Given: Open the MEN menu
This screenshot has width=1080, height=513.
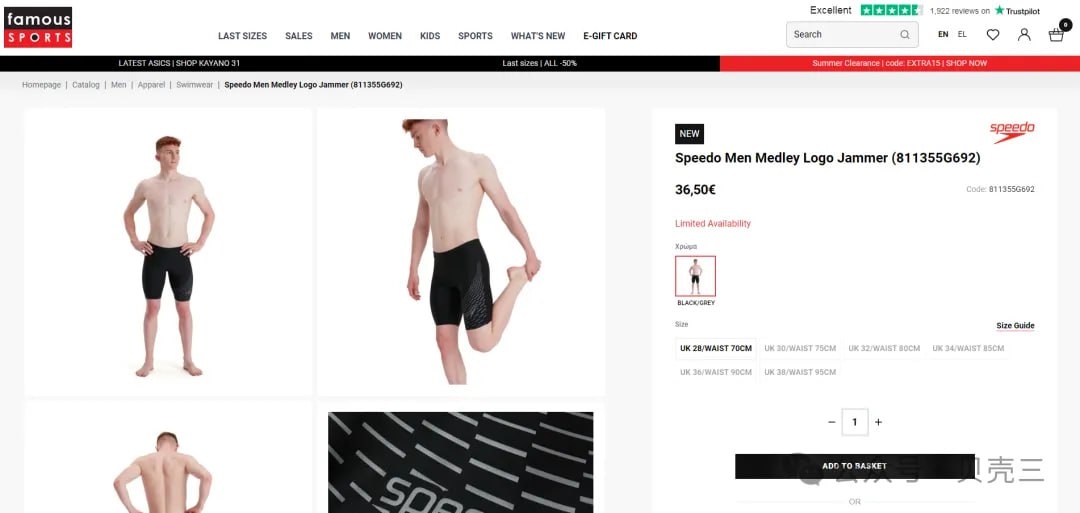Looking at the screenshot, I should point(340,36).
